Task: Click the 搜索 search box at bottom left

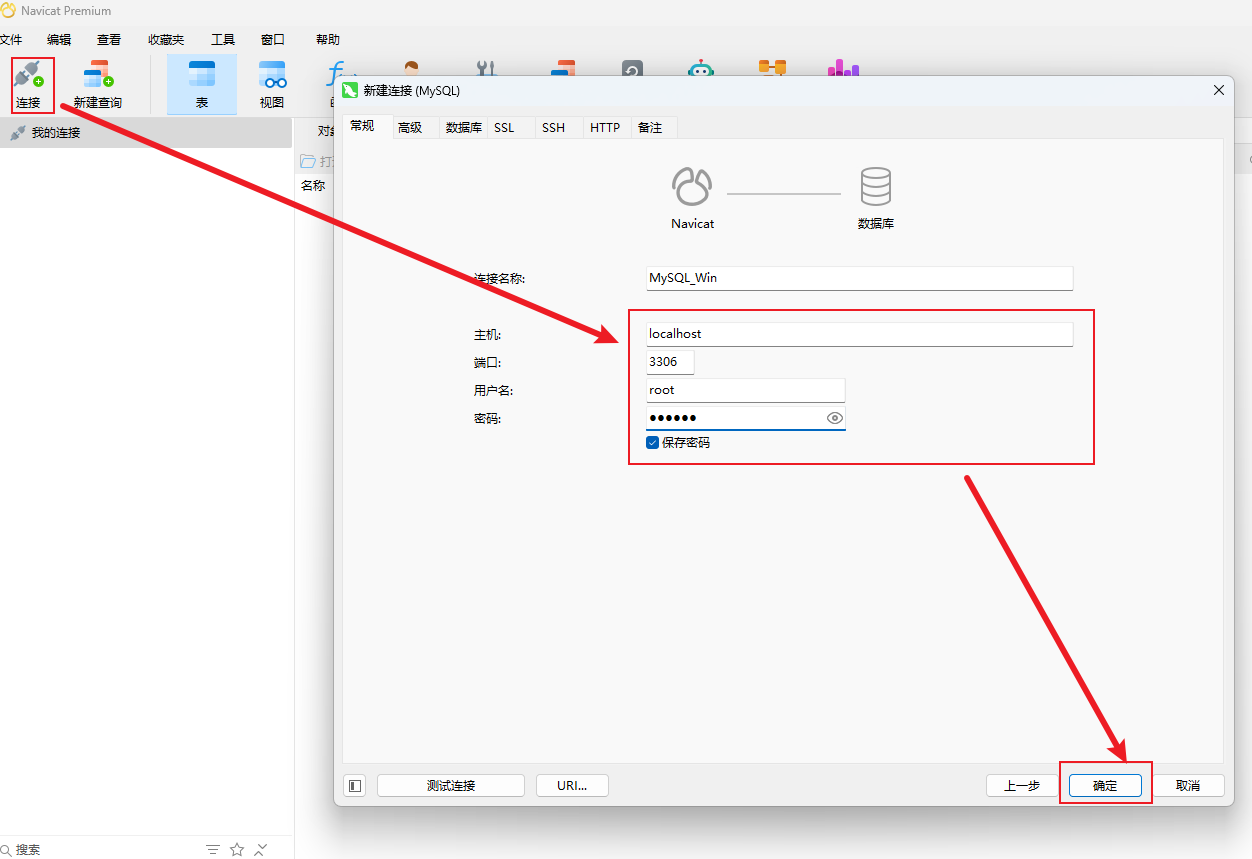Action: tap(100, 849)
